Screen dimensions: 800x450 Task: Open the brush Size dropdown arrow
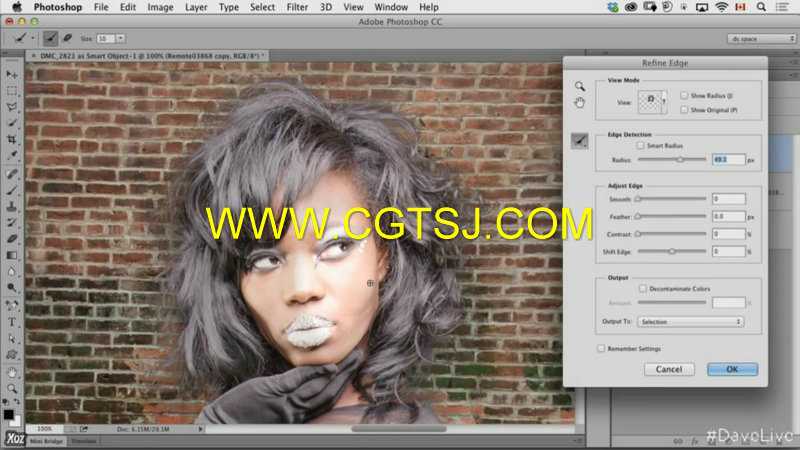(x=120, y=38)
